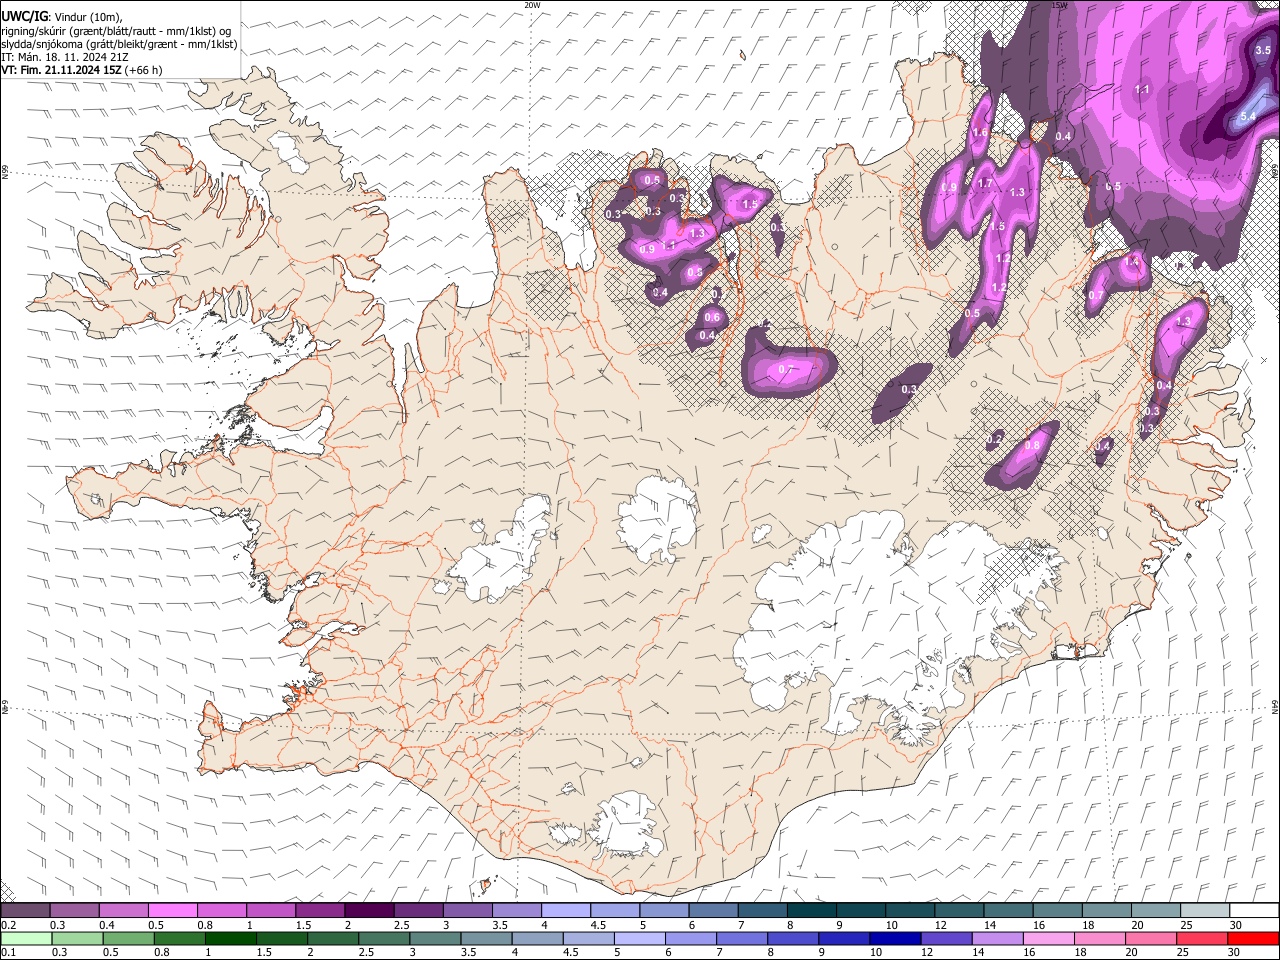Pick the darkest purple swatch labeled 2 on upper scale
Screen dimensions: 1280x960
368,910
